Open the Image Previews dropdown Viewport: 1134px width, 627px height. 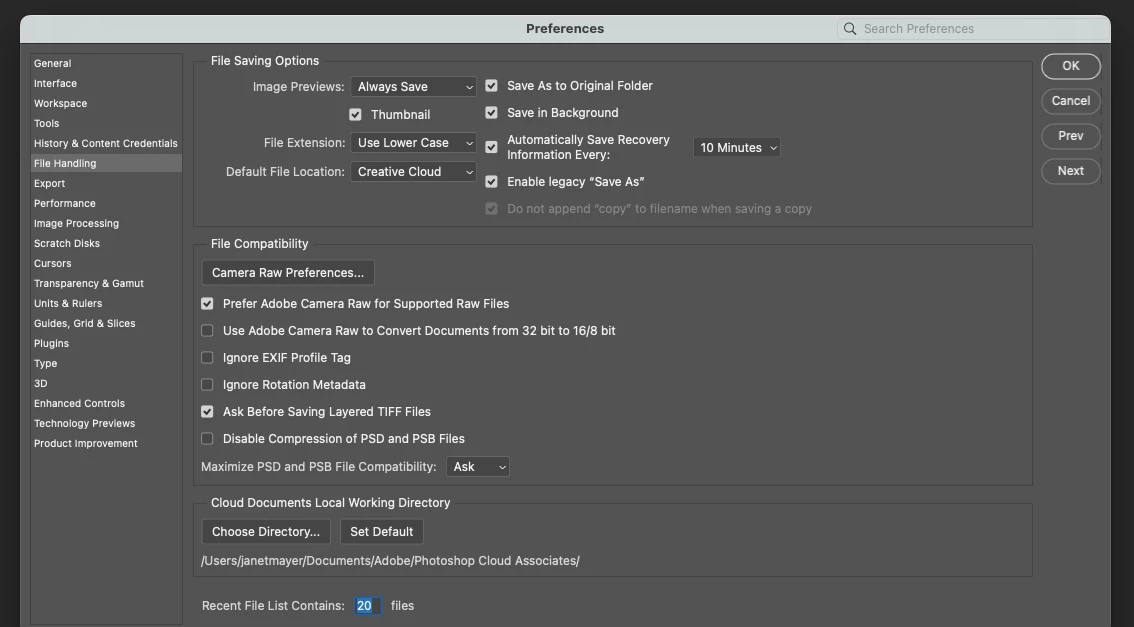(413, 87)
